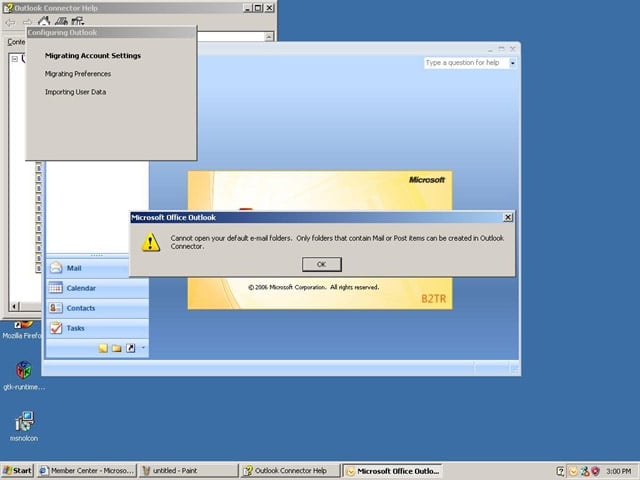The height and width of the screenshot is (480, 640).
Task: Click the Folder List icon in navigation pane
Action: [117, 348]
